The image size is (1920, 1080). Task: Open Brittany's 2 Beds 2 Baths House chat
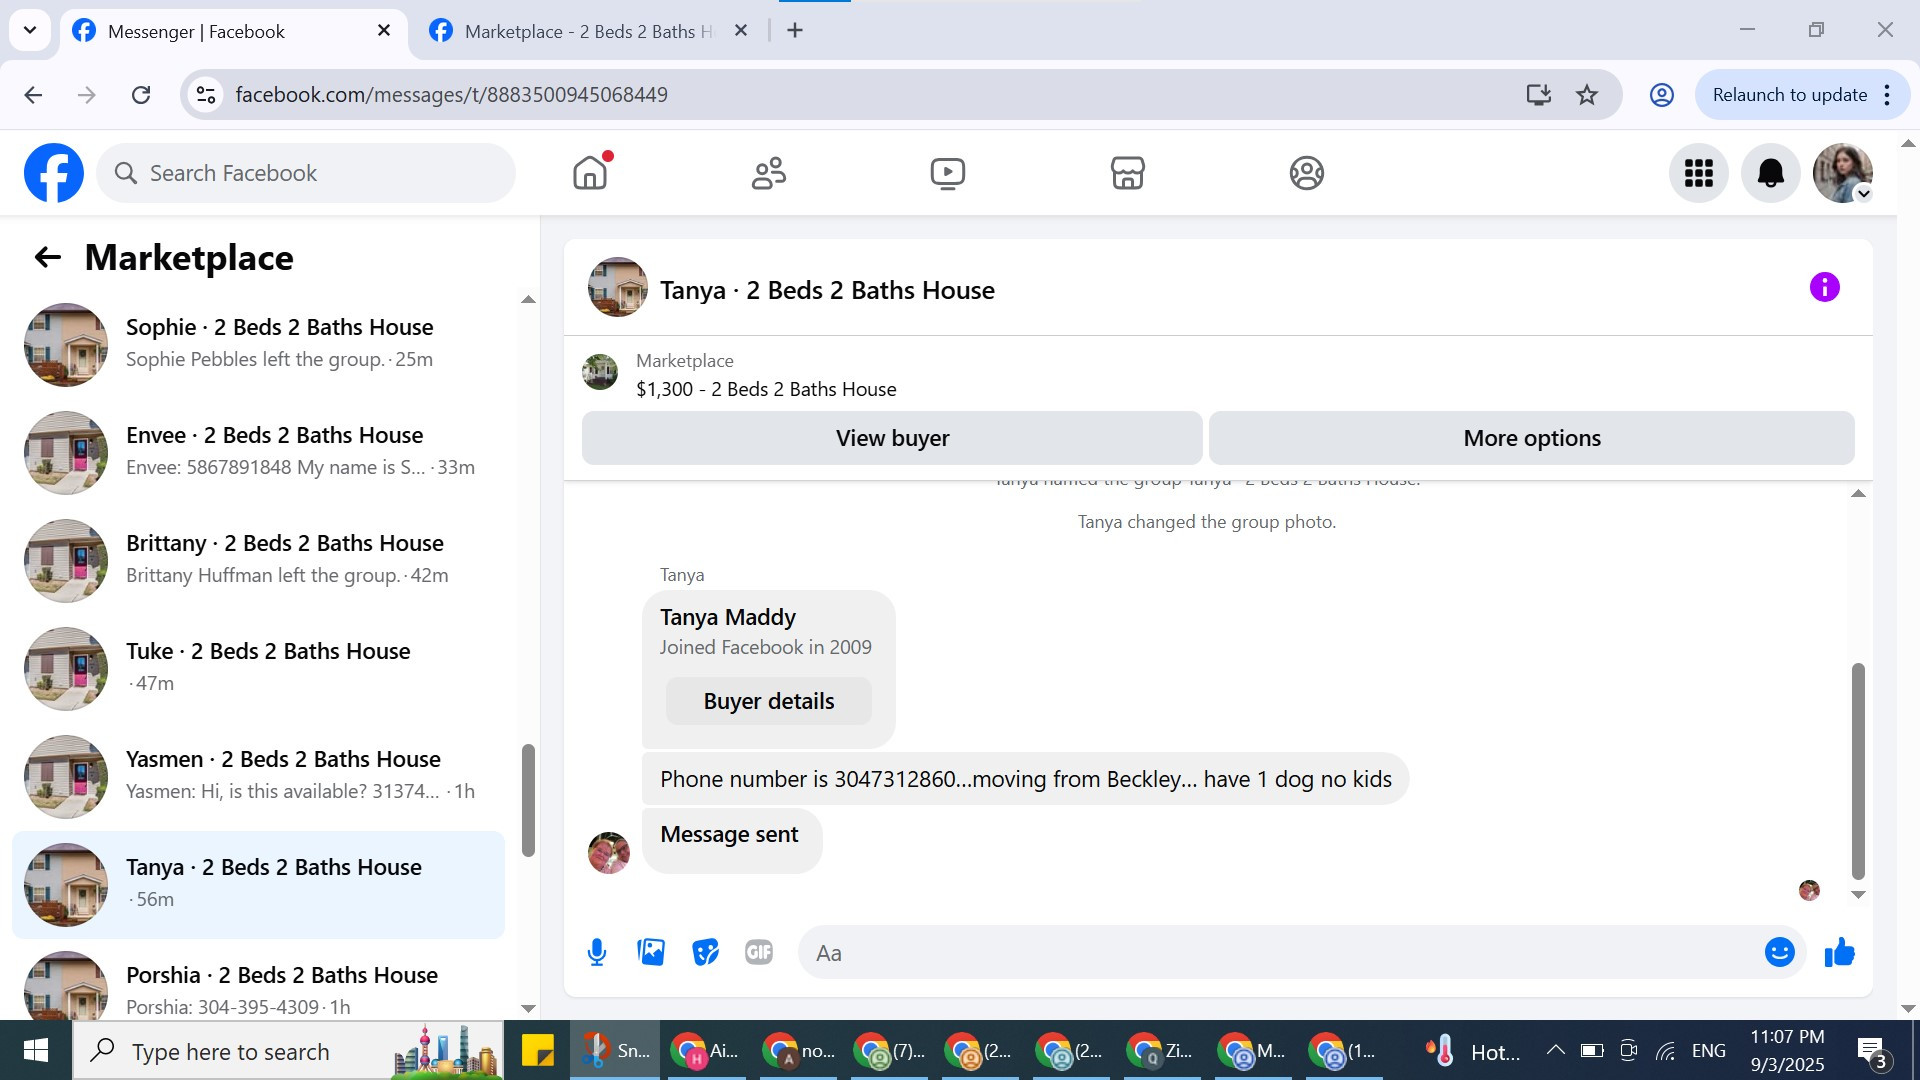258,560
